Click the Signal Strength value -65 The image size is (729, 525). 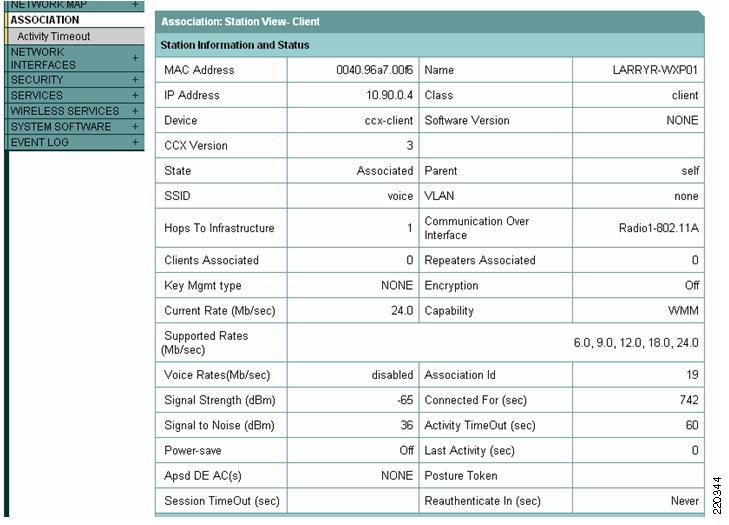[405, 400]
